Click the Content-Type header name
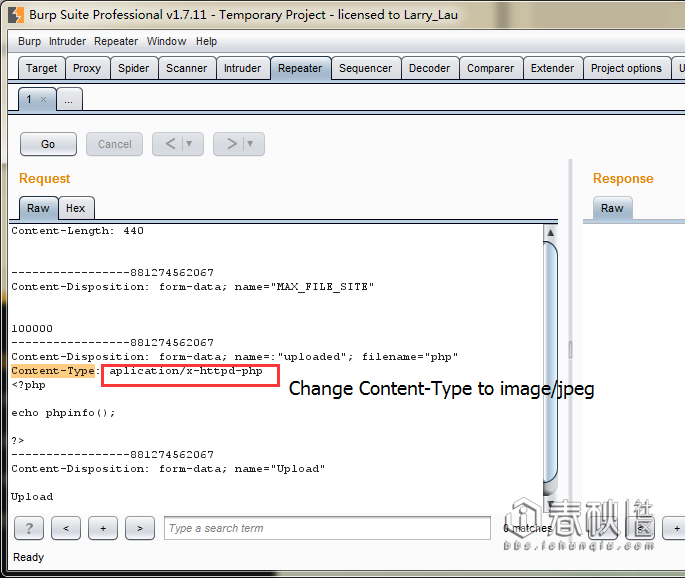The height and width of the screenshot is (578, 685). coord(53,370)
